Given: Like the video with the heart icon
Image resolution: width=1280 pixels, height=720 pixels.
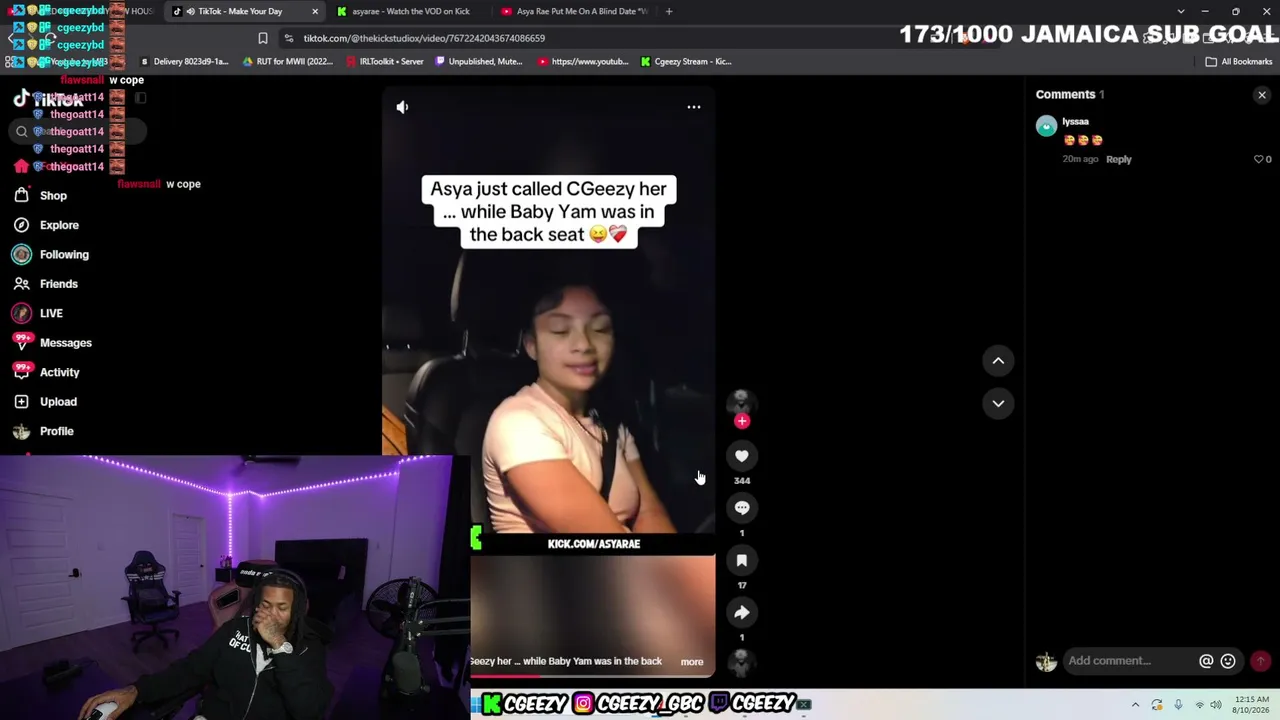Looking at the screenshot, I should [x=742, y=456].
